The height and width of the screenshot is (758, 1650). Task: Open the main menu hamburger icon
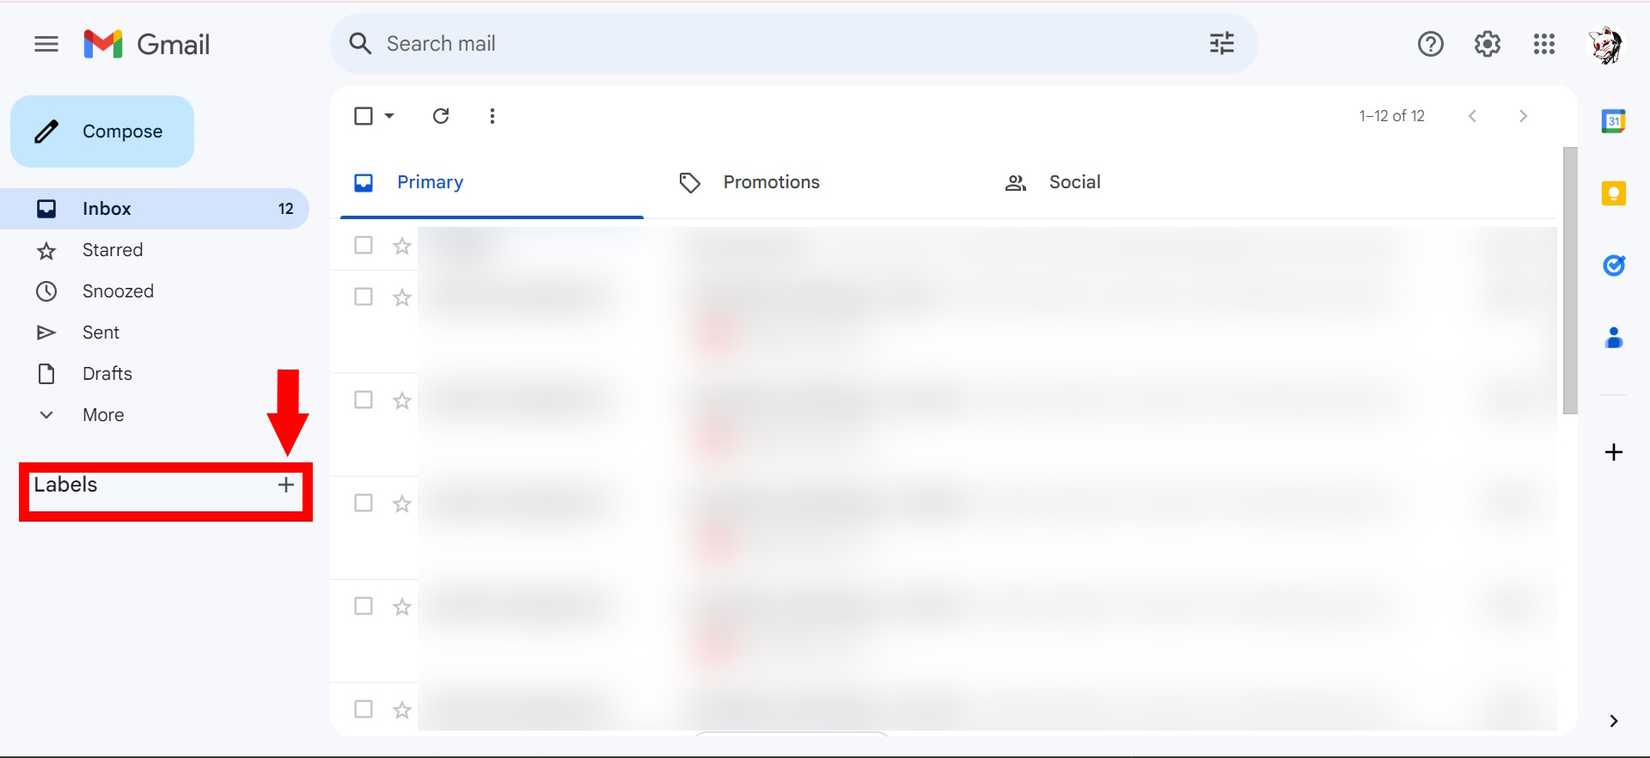tap(46, 44)
